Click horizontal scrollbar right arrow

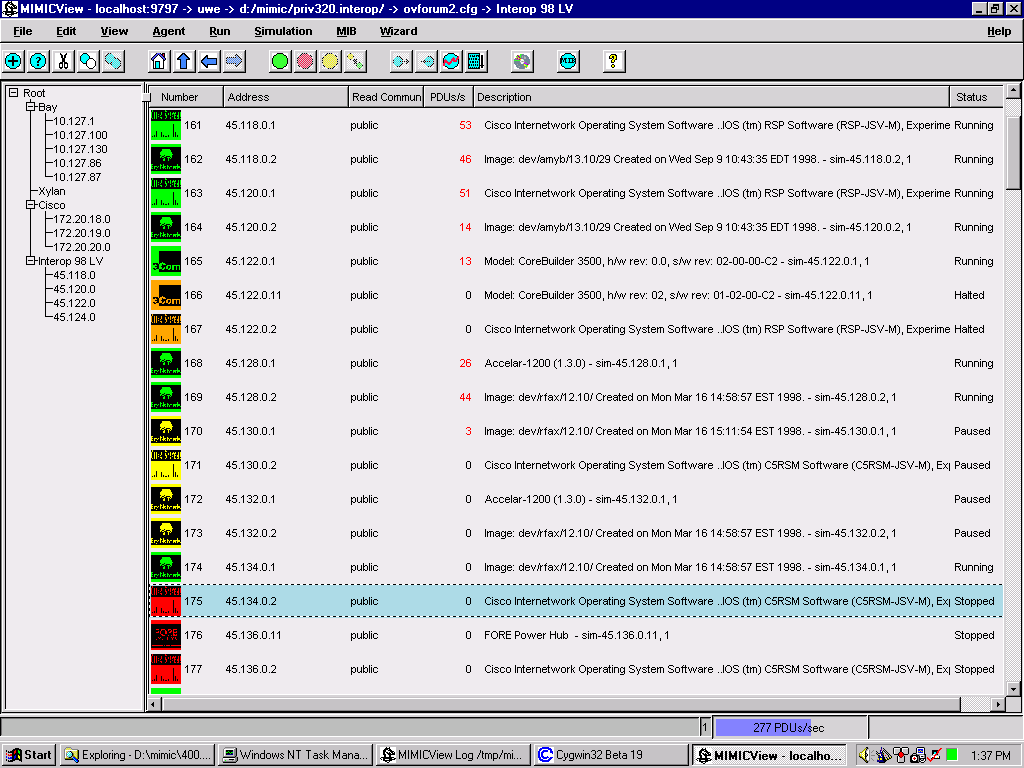pos(998,704)
